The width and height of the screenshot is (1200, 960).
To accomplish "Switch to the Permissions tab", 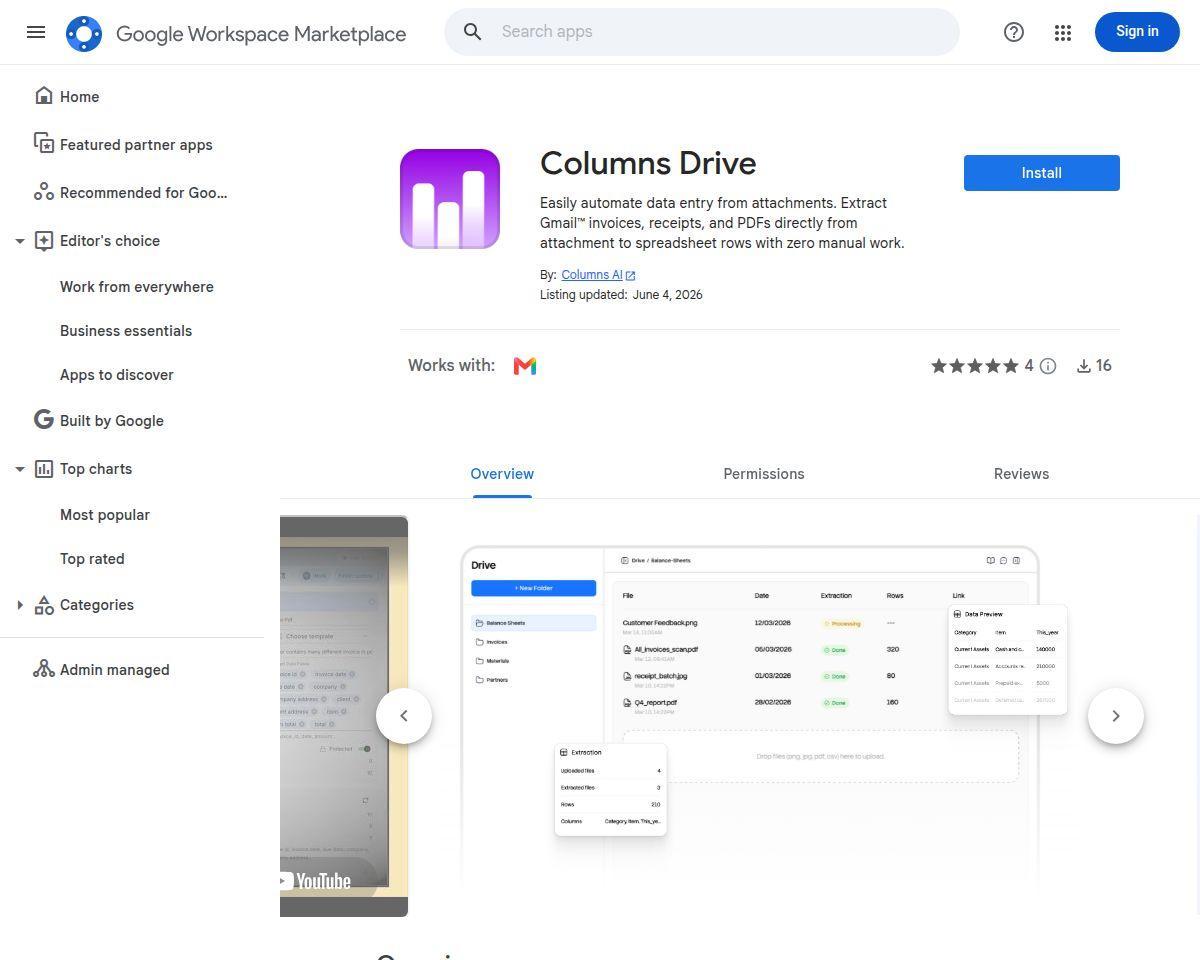I will (x=764, y=474).
